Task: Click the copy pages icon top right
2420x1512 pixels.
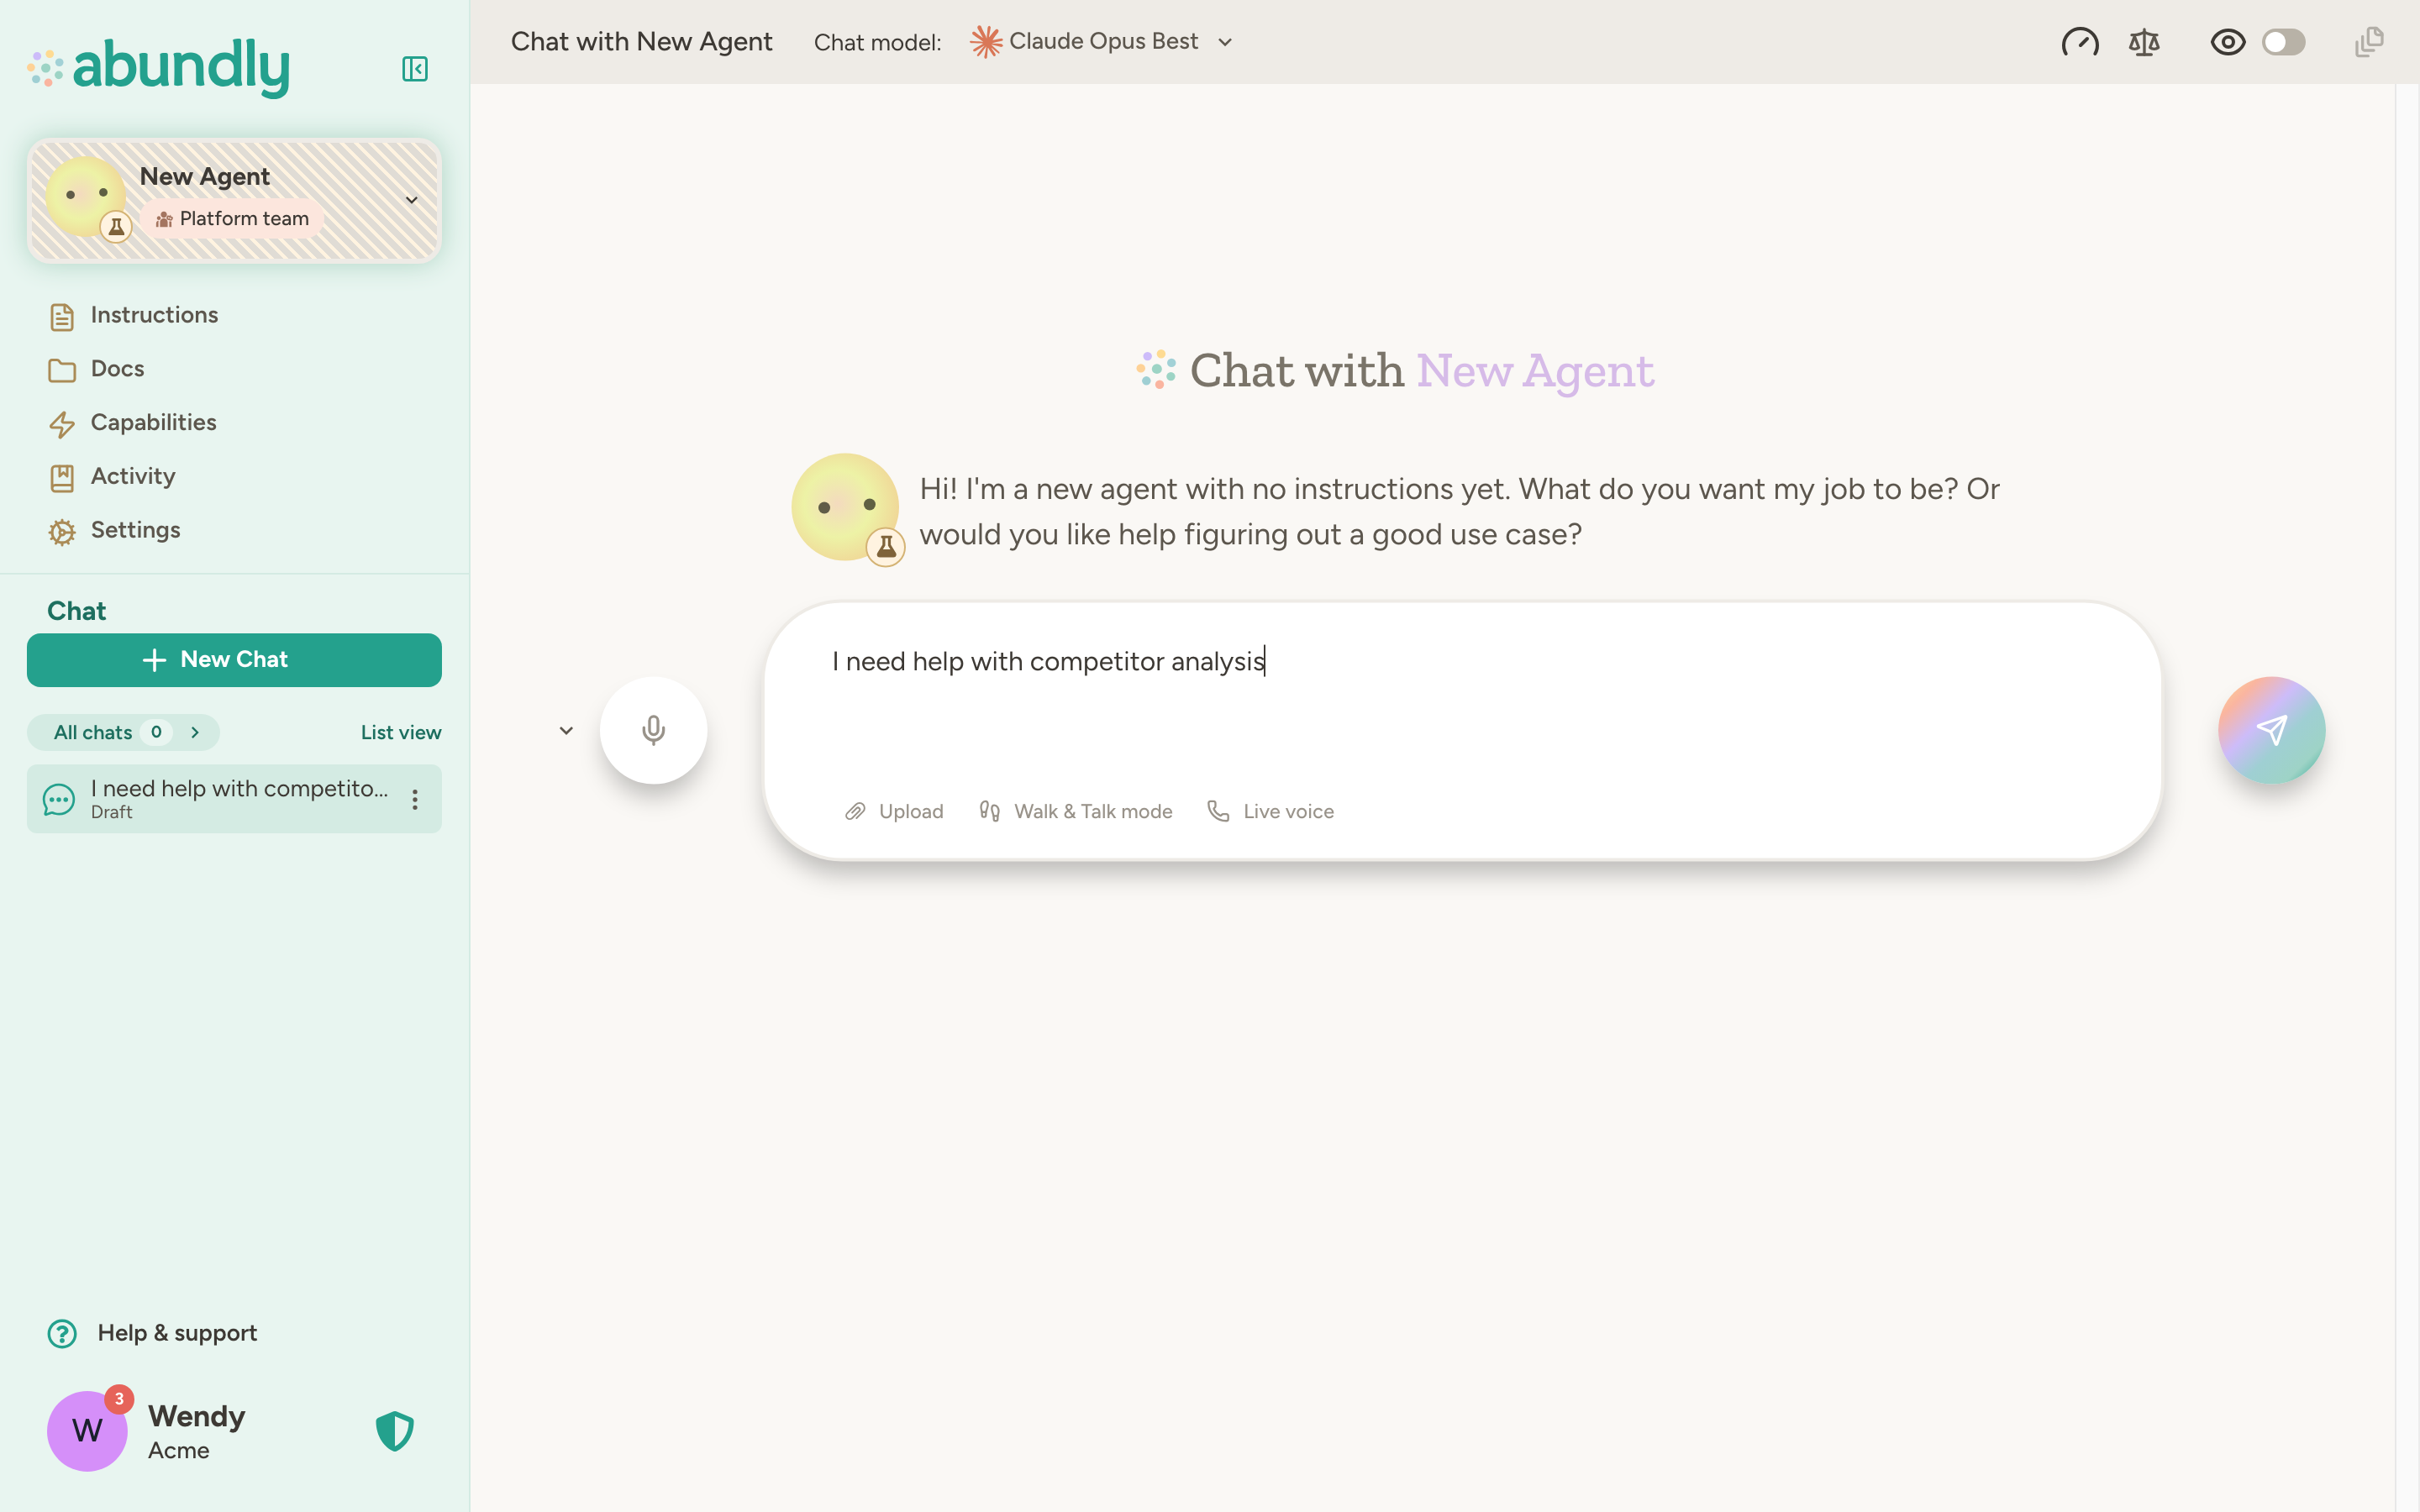Action: click(2369, 42)
